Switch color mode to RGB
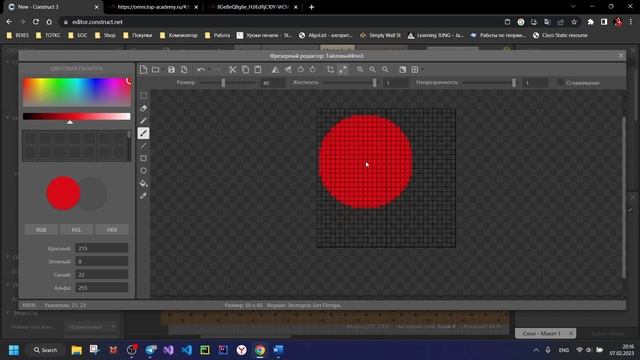This screenshot has width=640, height=360. click(x=41, y=230)
